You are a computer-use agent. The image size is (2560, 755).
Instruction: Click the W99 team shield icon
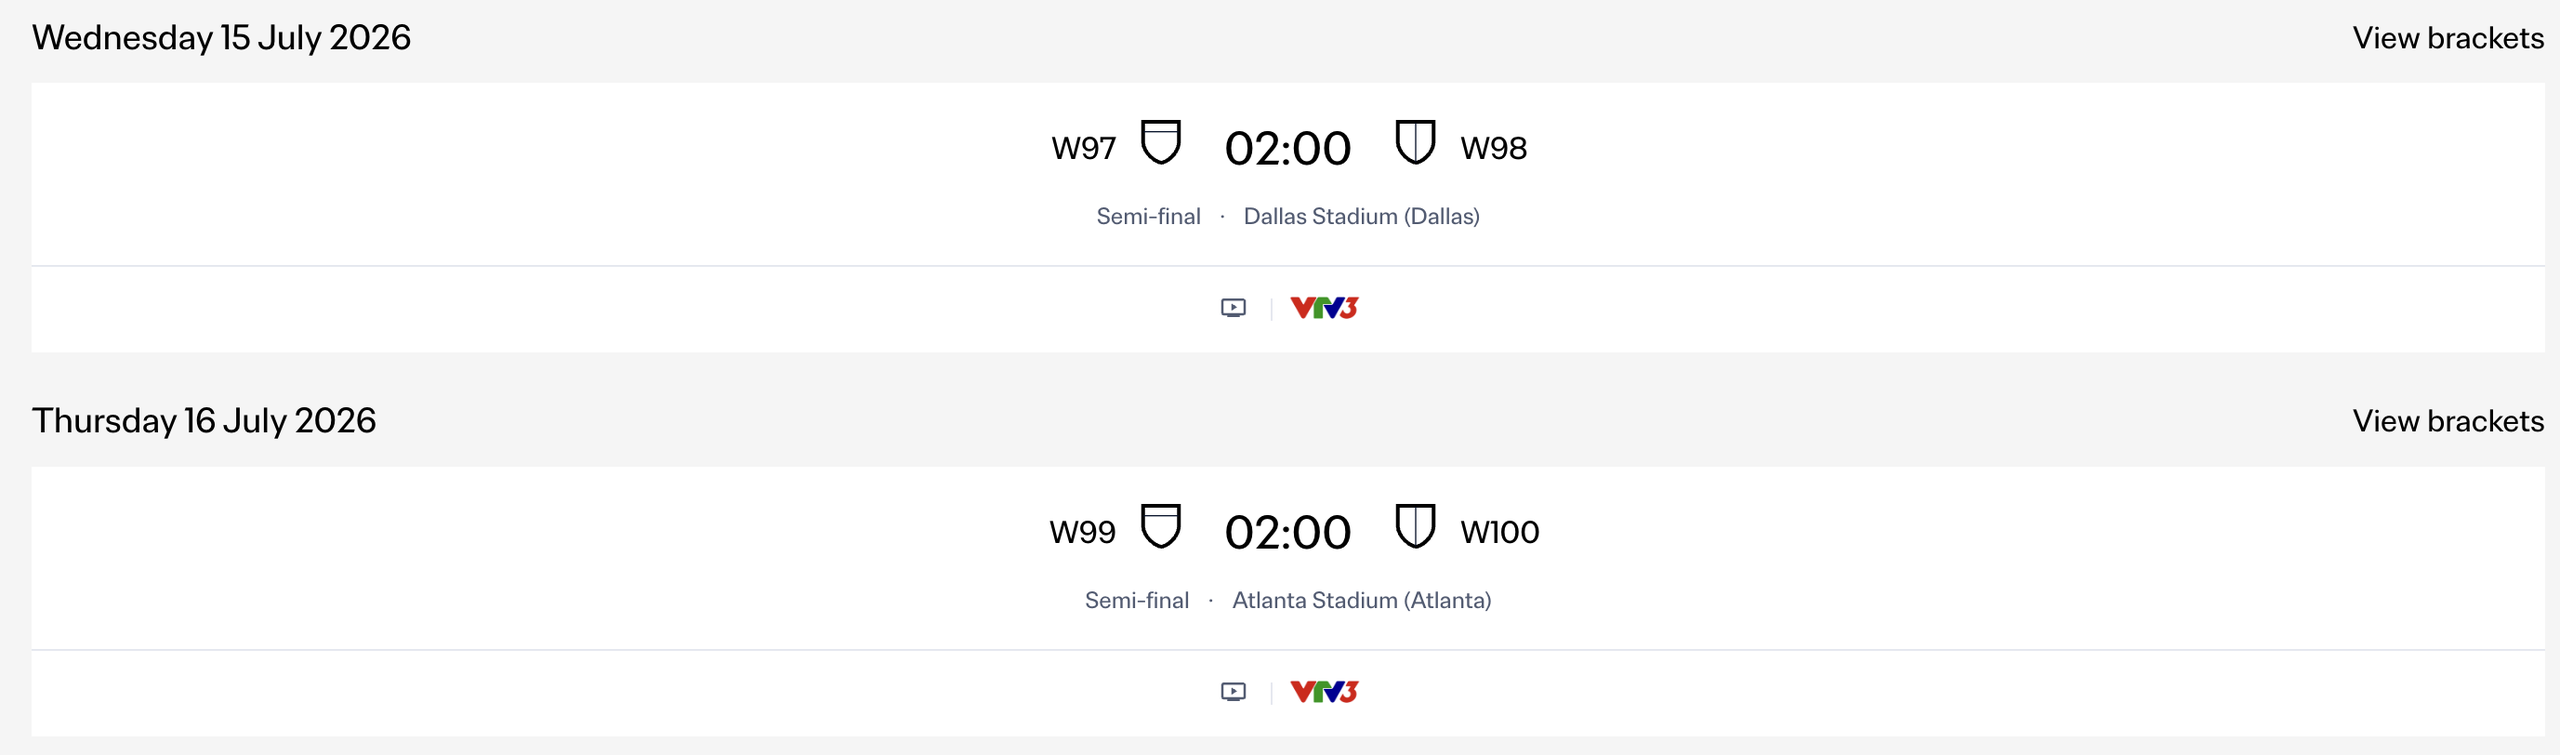click(x=1161, y=526)
